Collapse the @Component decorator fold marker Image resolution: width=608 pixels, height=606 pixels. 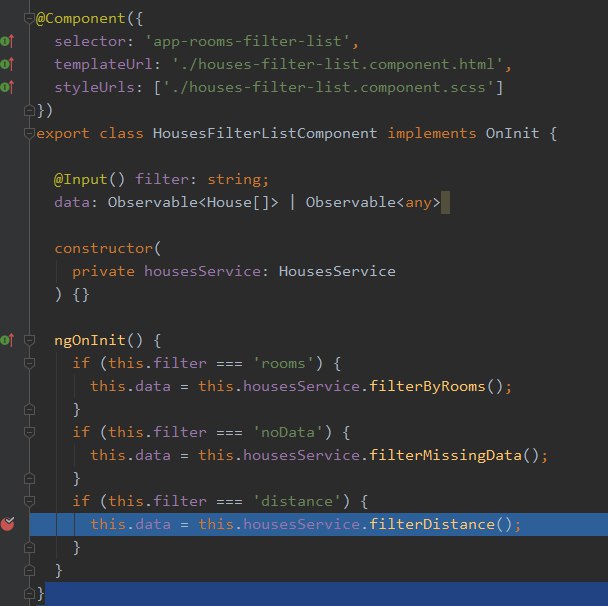pos(29,18)
